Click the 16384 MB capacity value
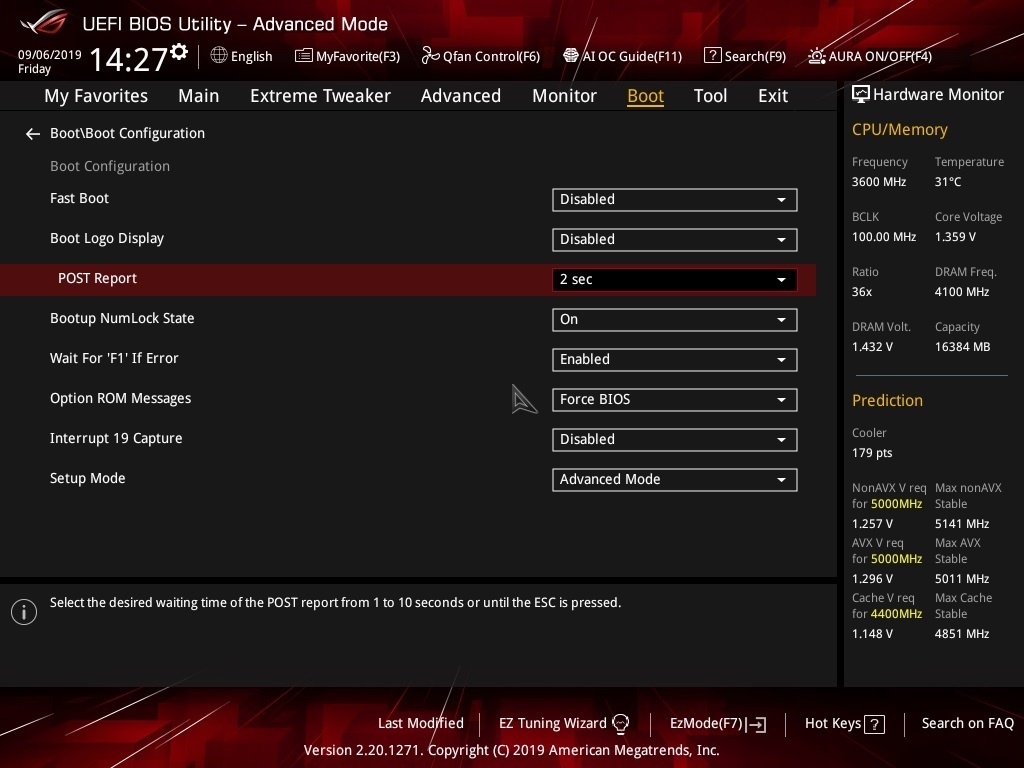Viewport: 1024px width, 768px height. click(962, 347)
